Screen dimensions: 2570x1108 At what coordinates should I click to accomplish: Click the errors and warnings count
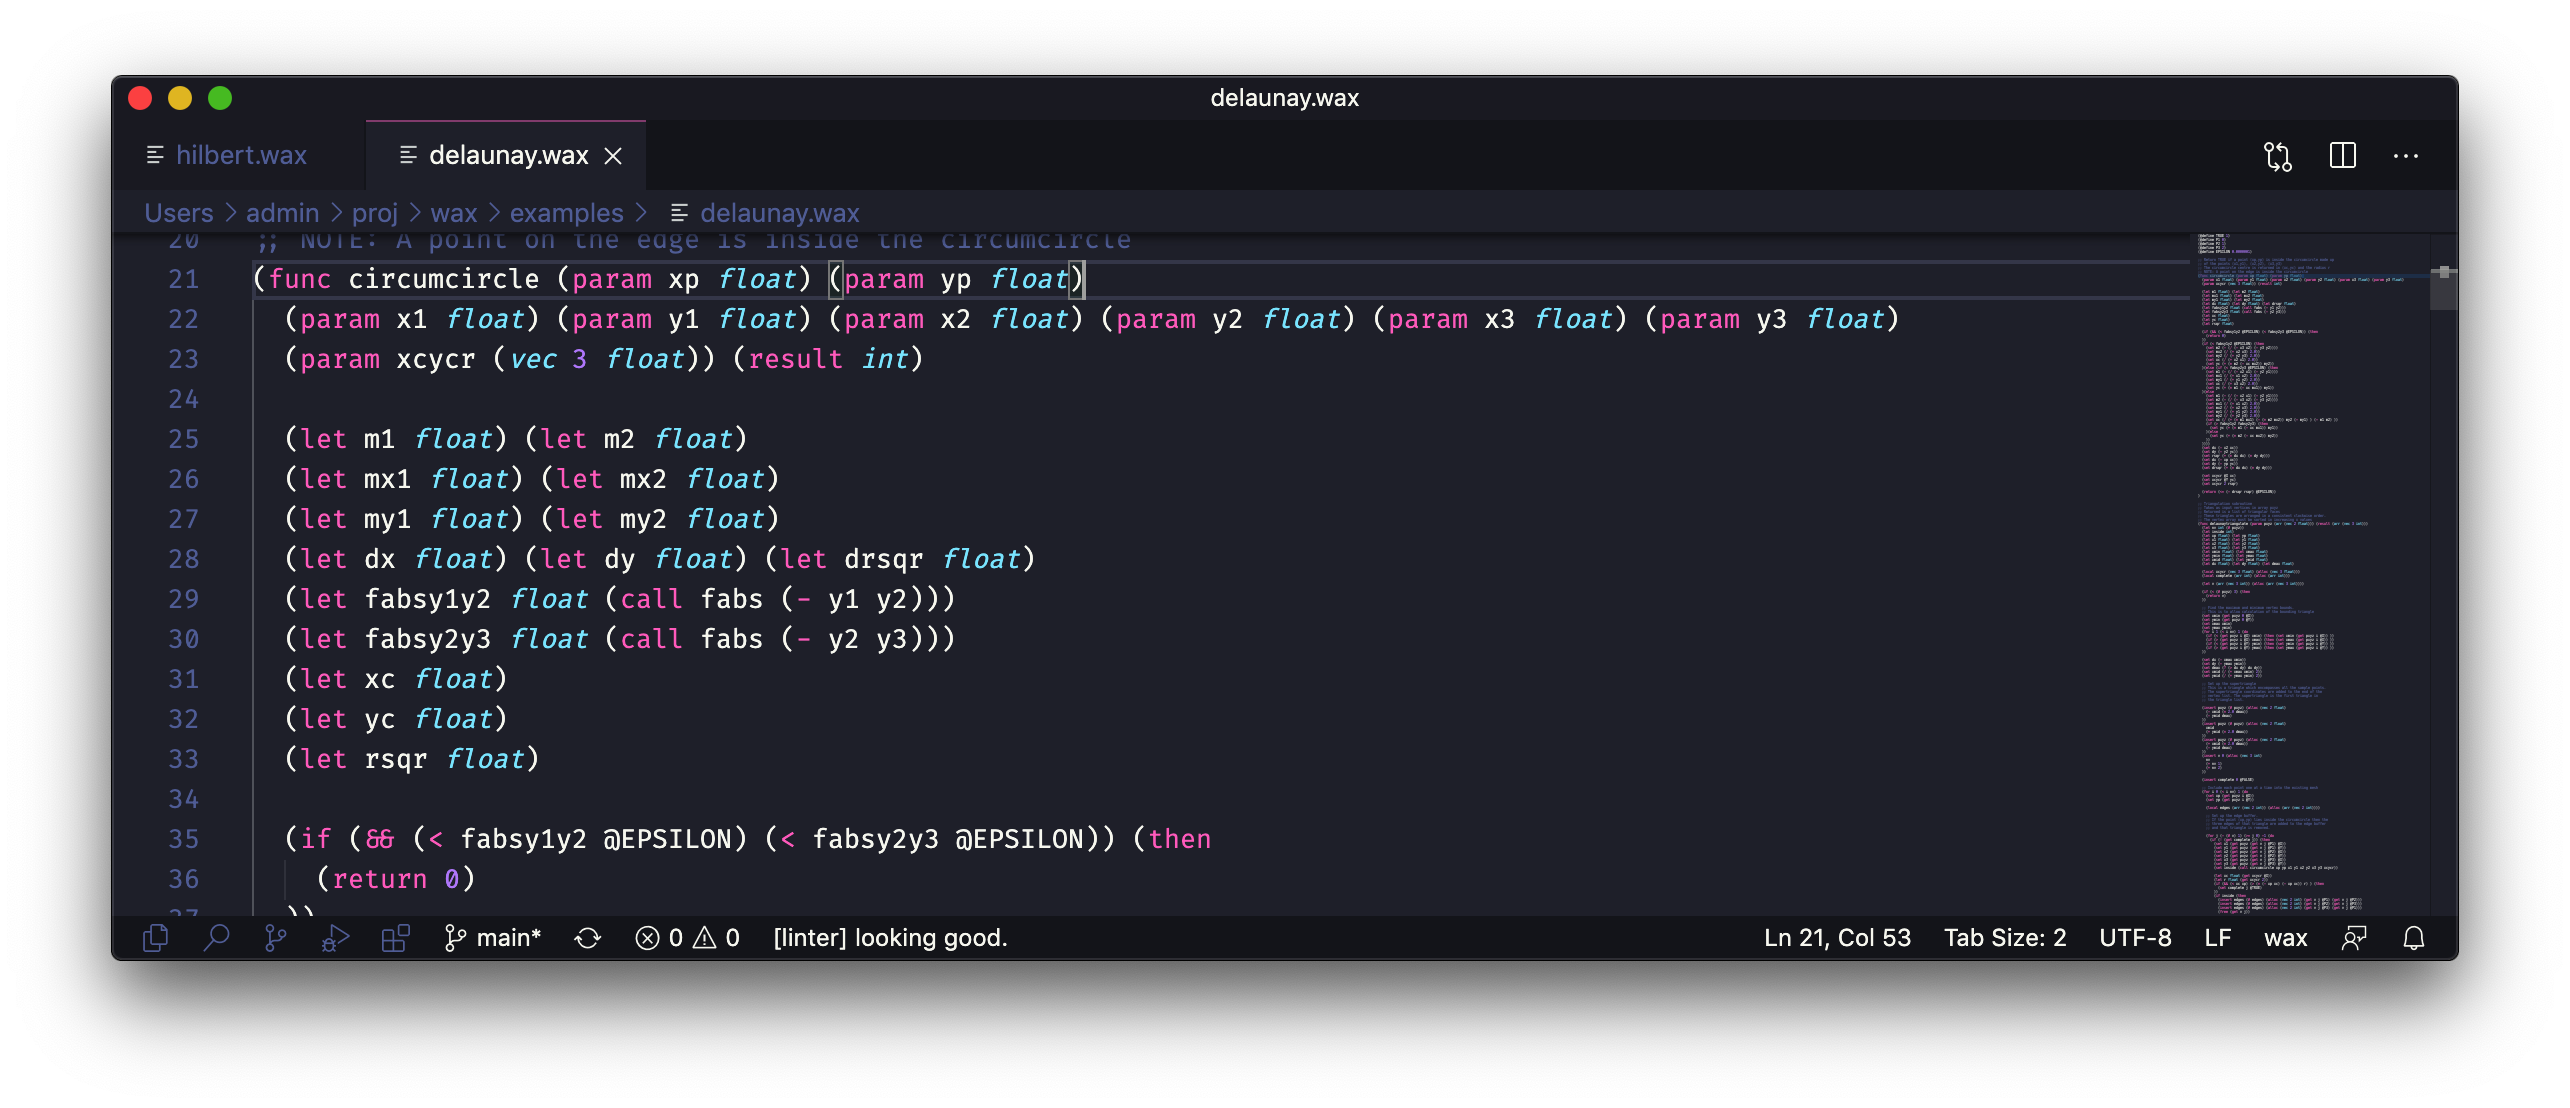(688, 938)
